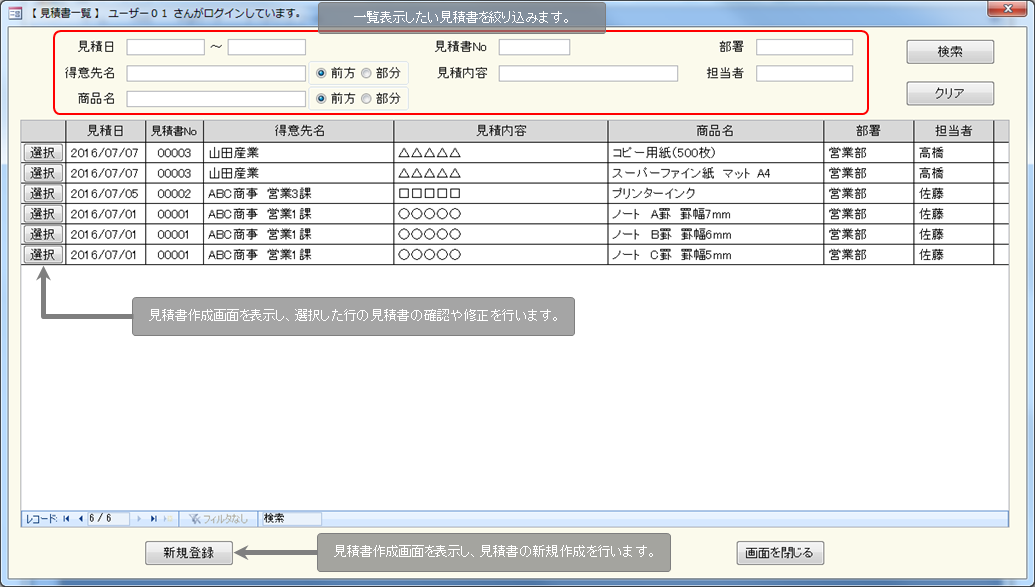Screen dimensions: 1035x587
Task: Go to previous record in navigator
Action: tap(80, 519)
